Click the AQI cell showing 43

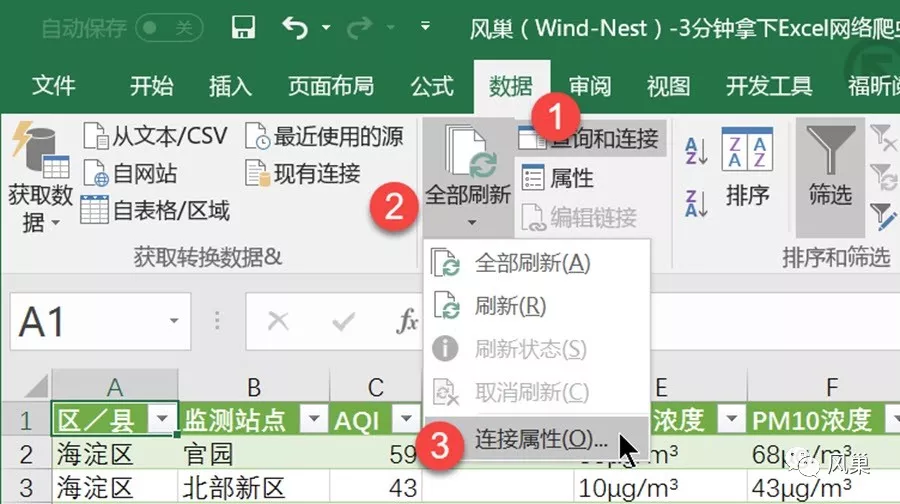click(375, 487)
